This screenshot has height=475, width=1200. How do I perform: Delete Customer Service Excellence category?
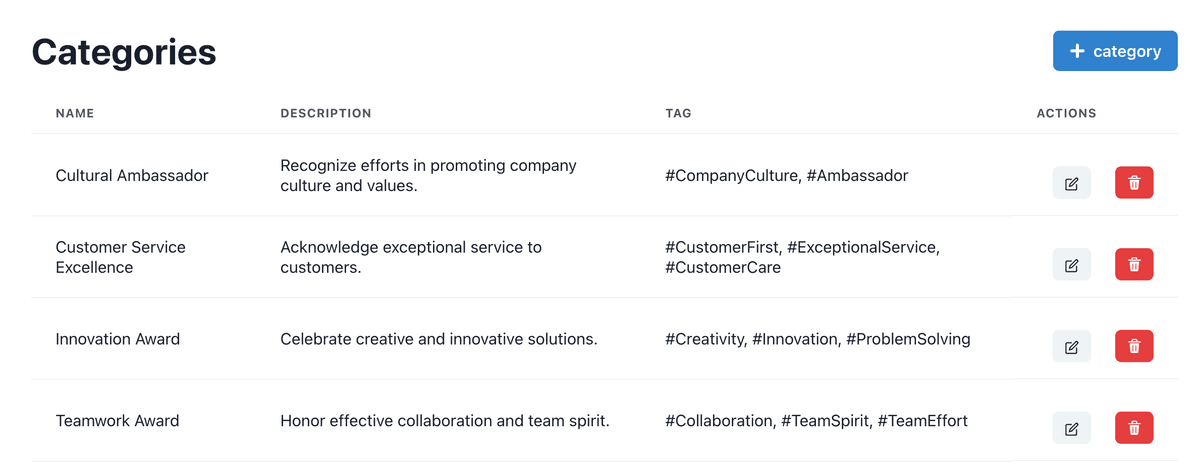click(1134, 265)
